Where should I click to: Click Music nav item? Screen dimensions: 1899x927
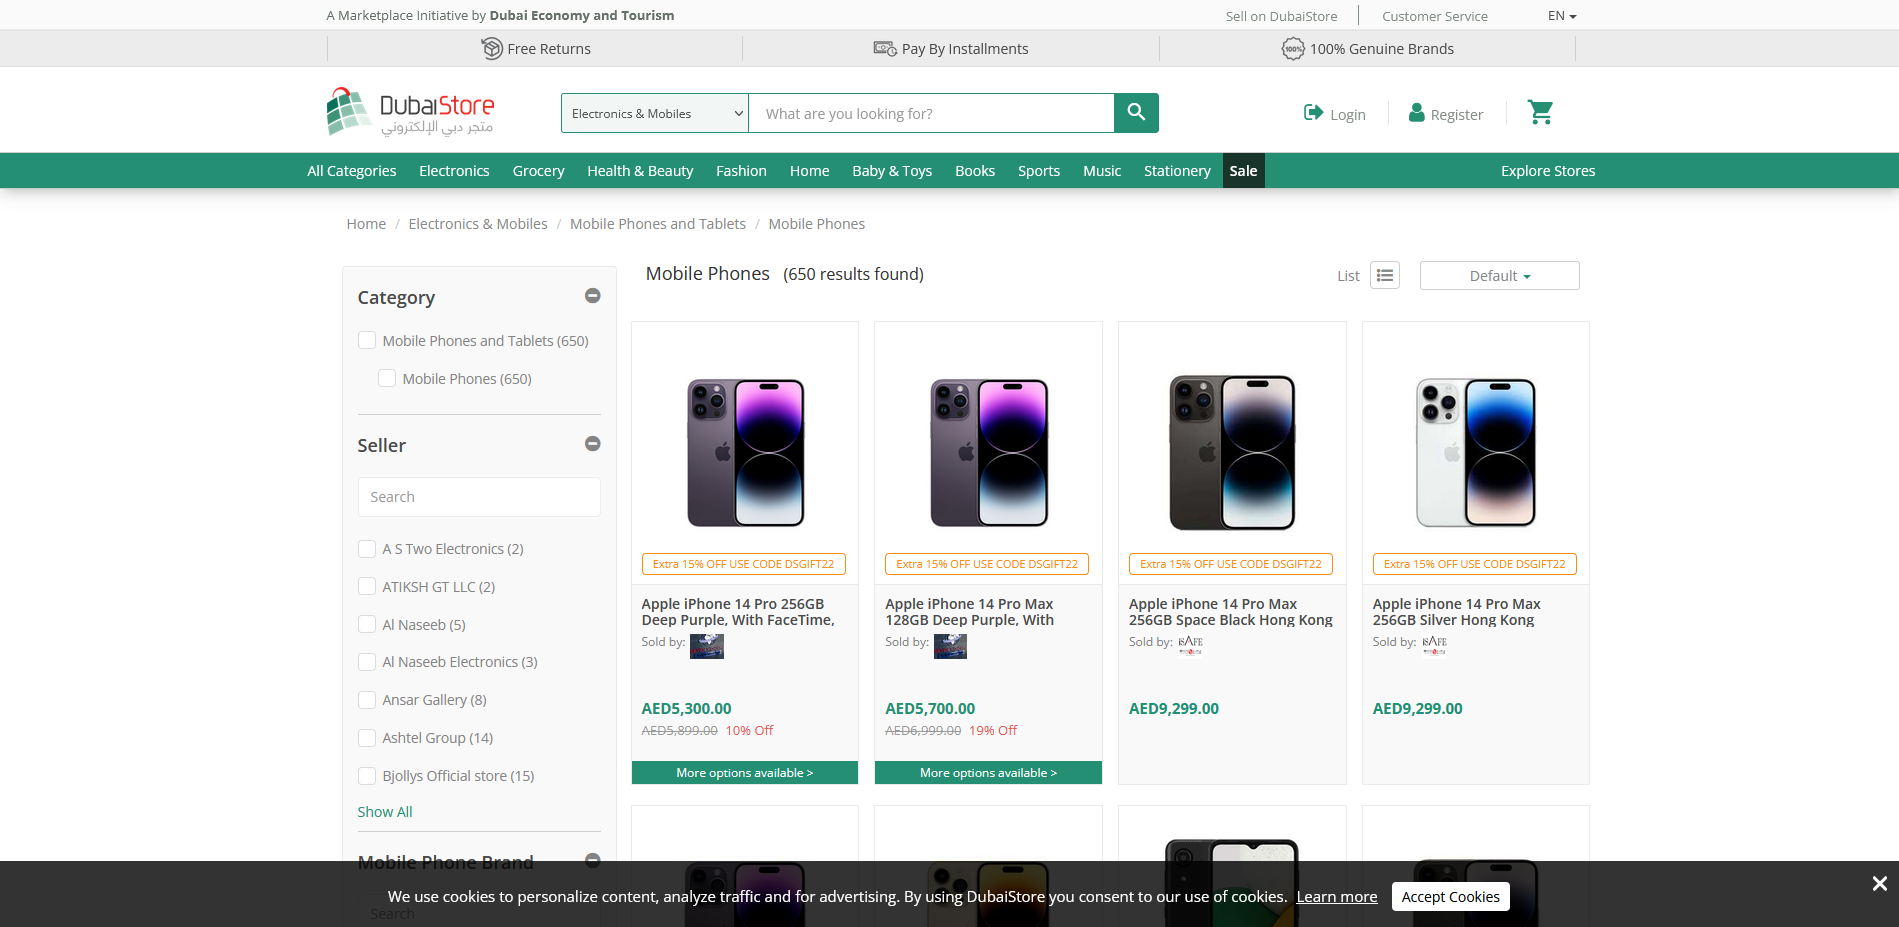point(1102,171)
